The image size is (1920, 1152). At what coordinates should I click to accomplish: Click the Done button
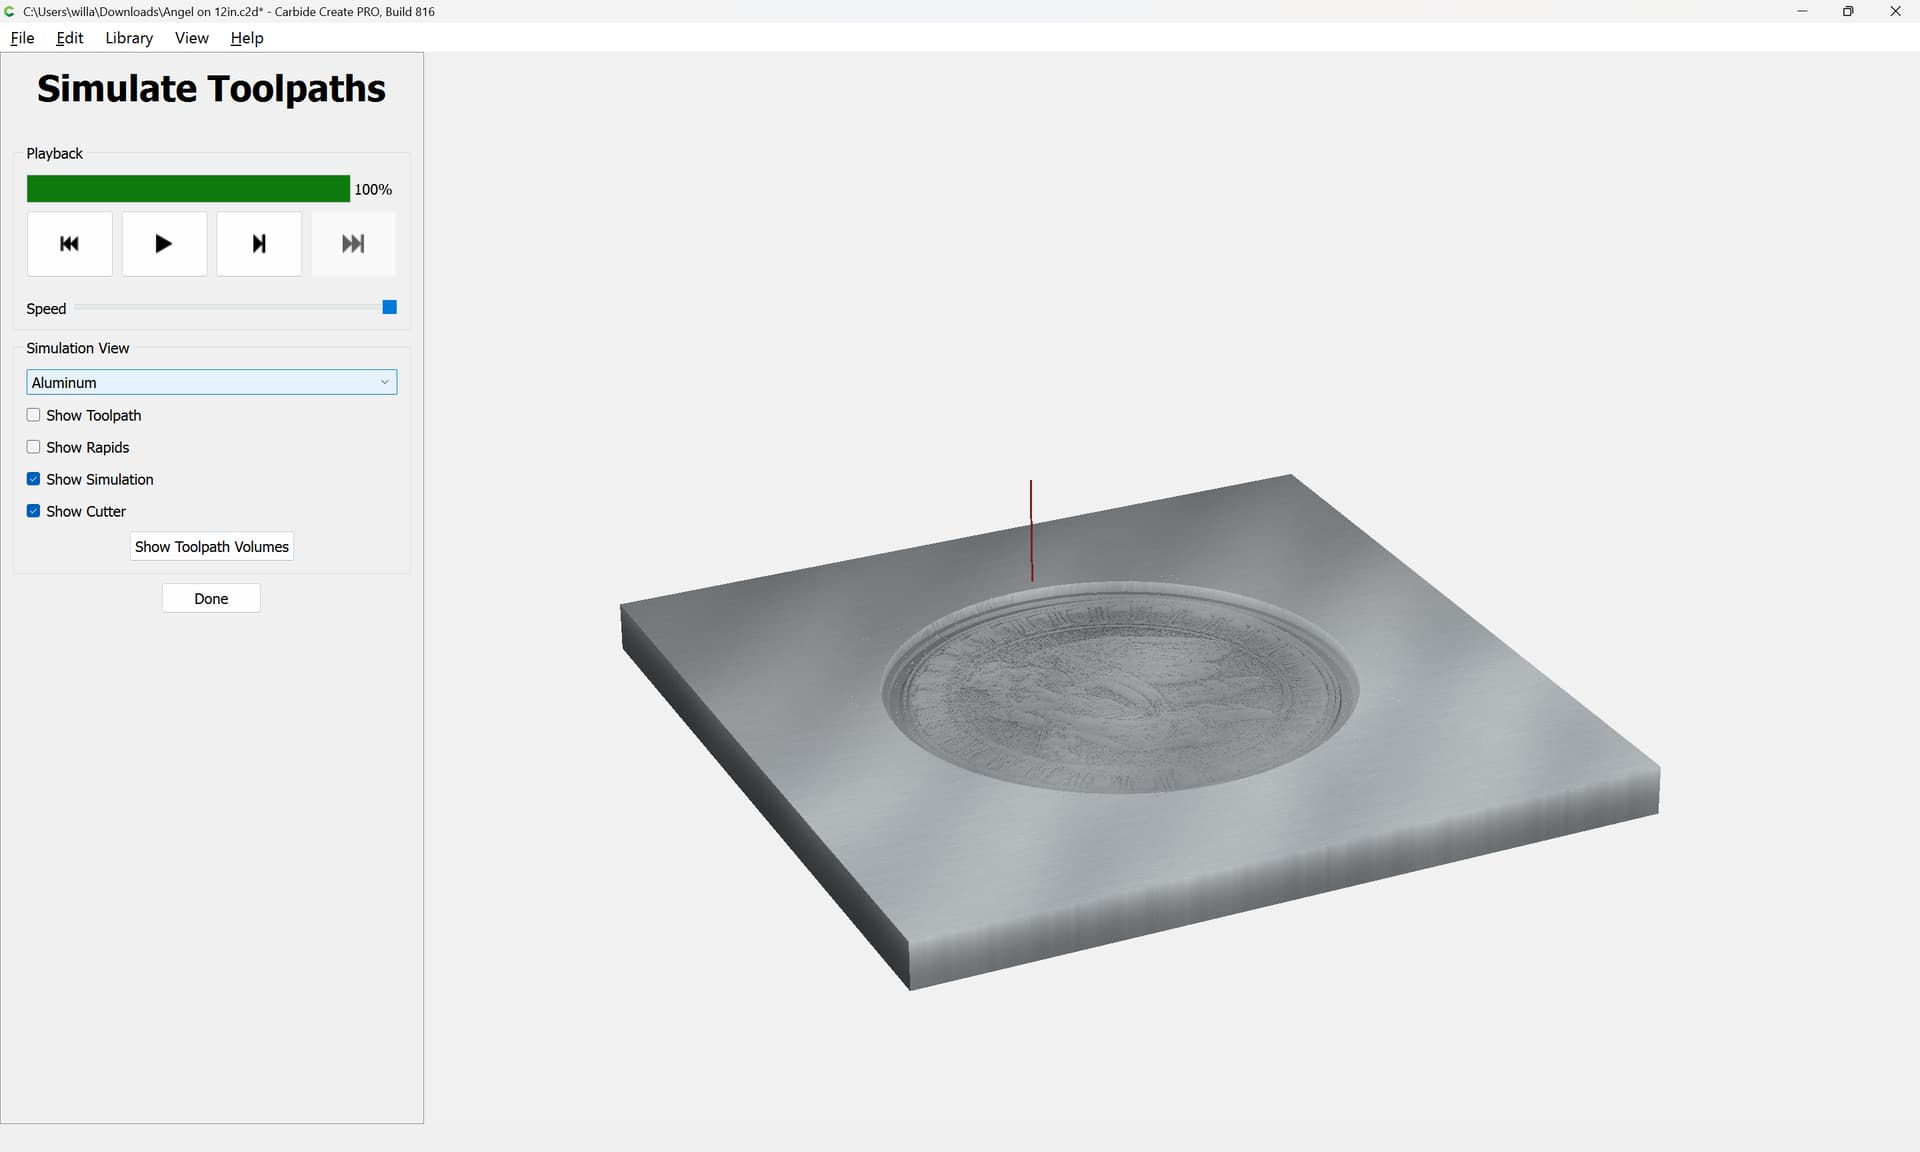211,598
